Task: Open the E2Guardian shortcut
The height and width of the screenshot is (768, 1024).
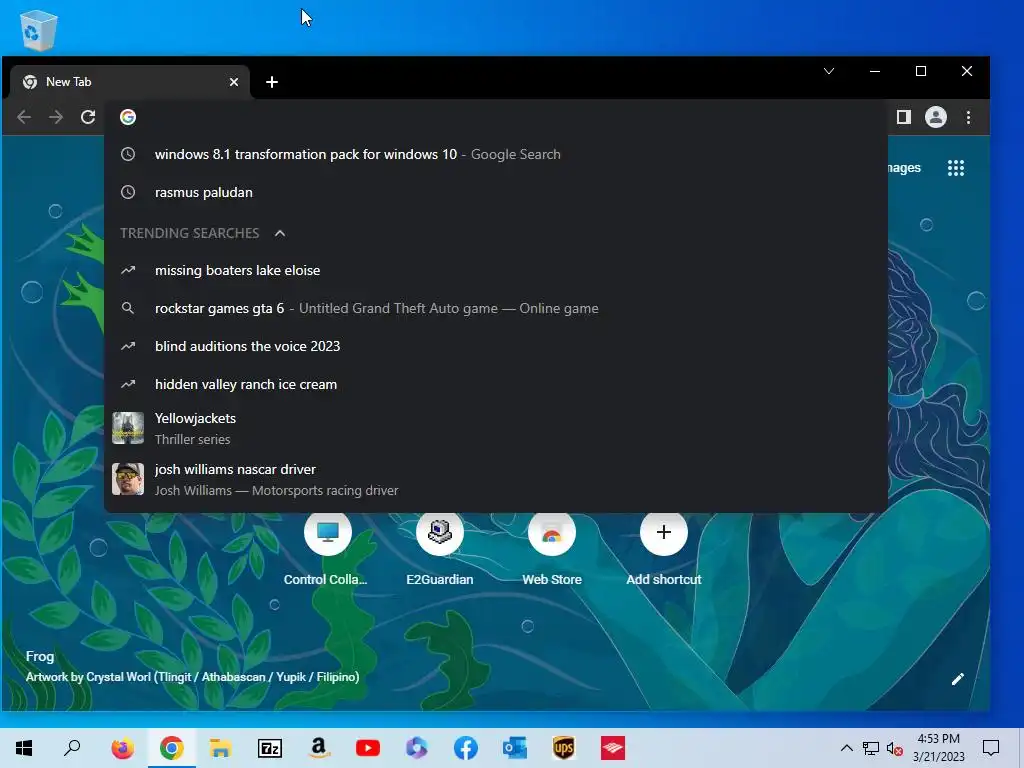Action: coord(440,549)
